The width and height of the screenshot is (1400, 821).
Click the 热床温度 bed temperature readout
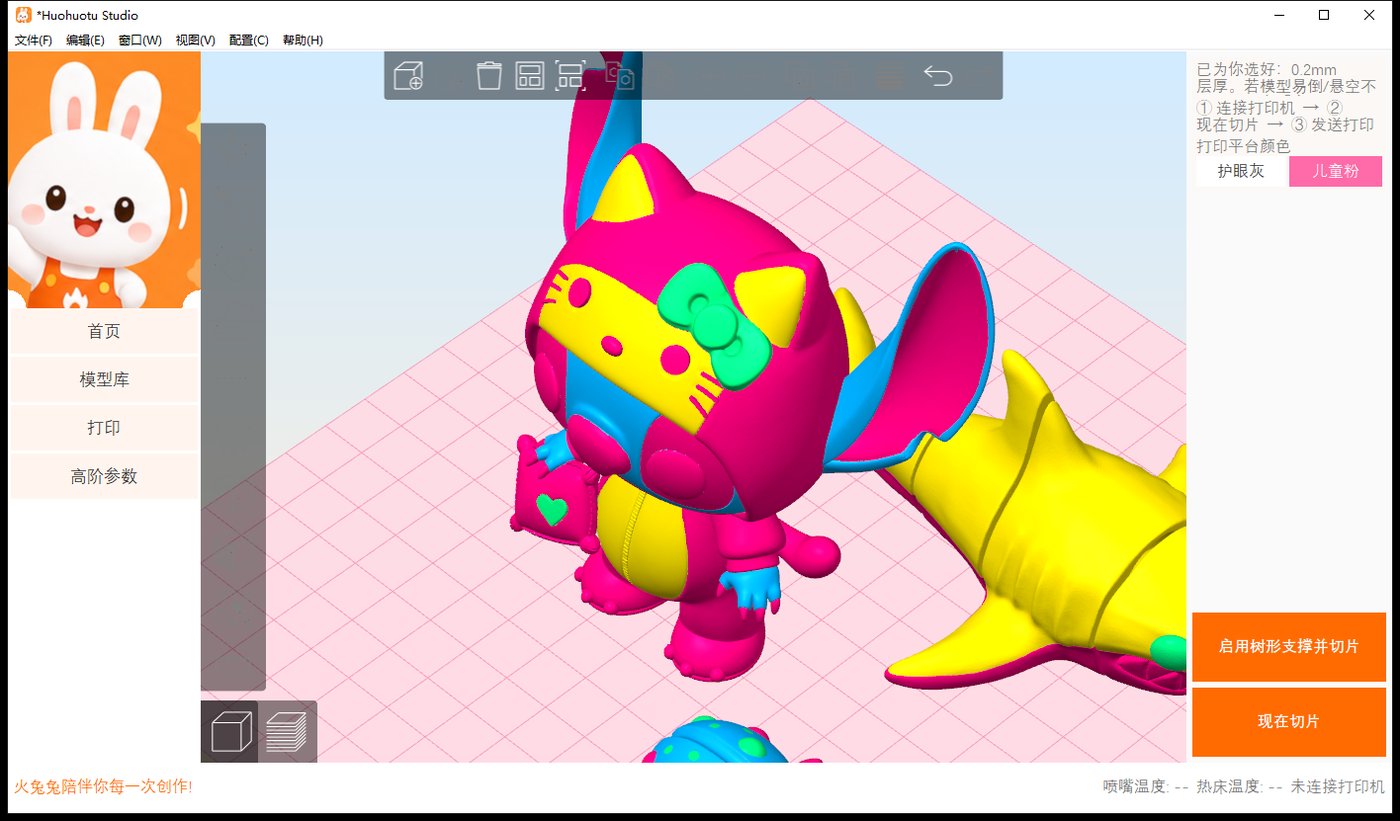1240,787
